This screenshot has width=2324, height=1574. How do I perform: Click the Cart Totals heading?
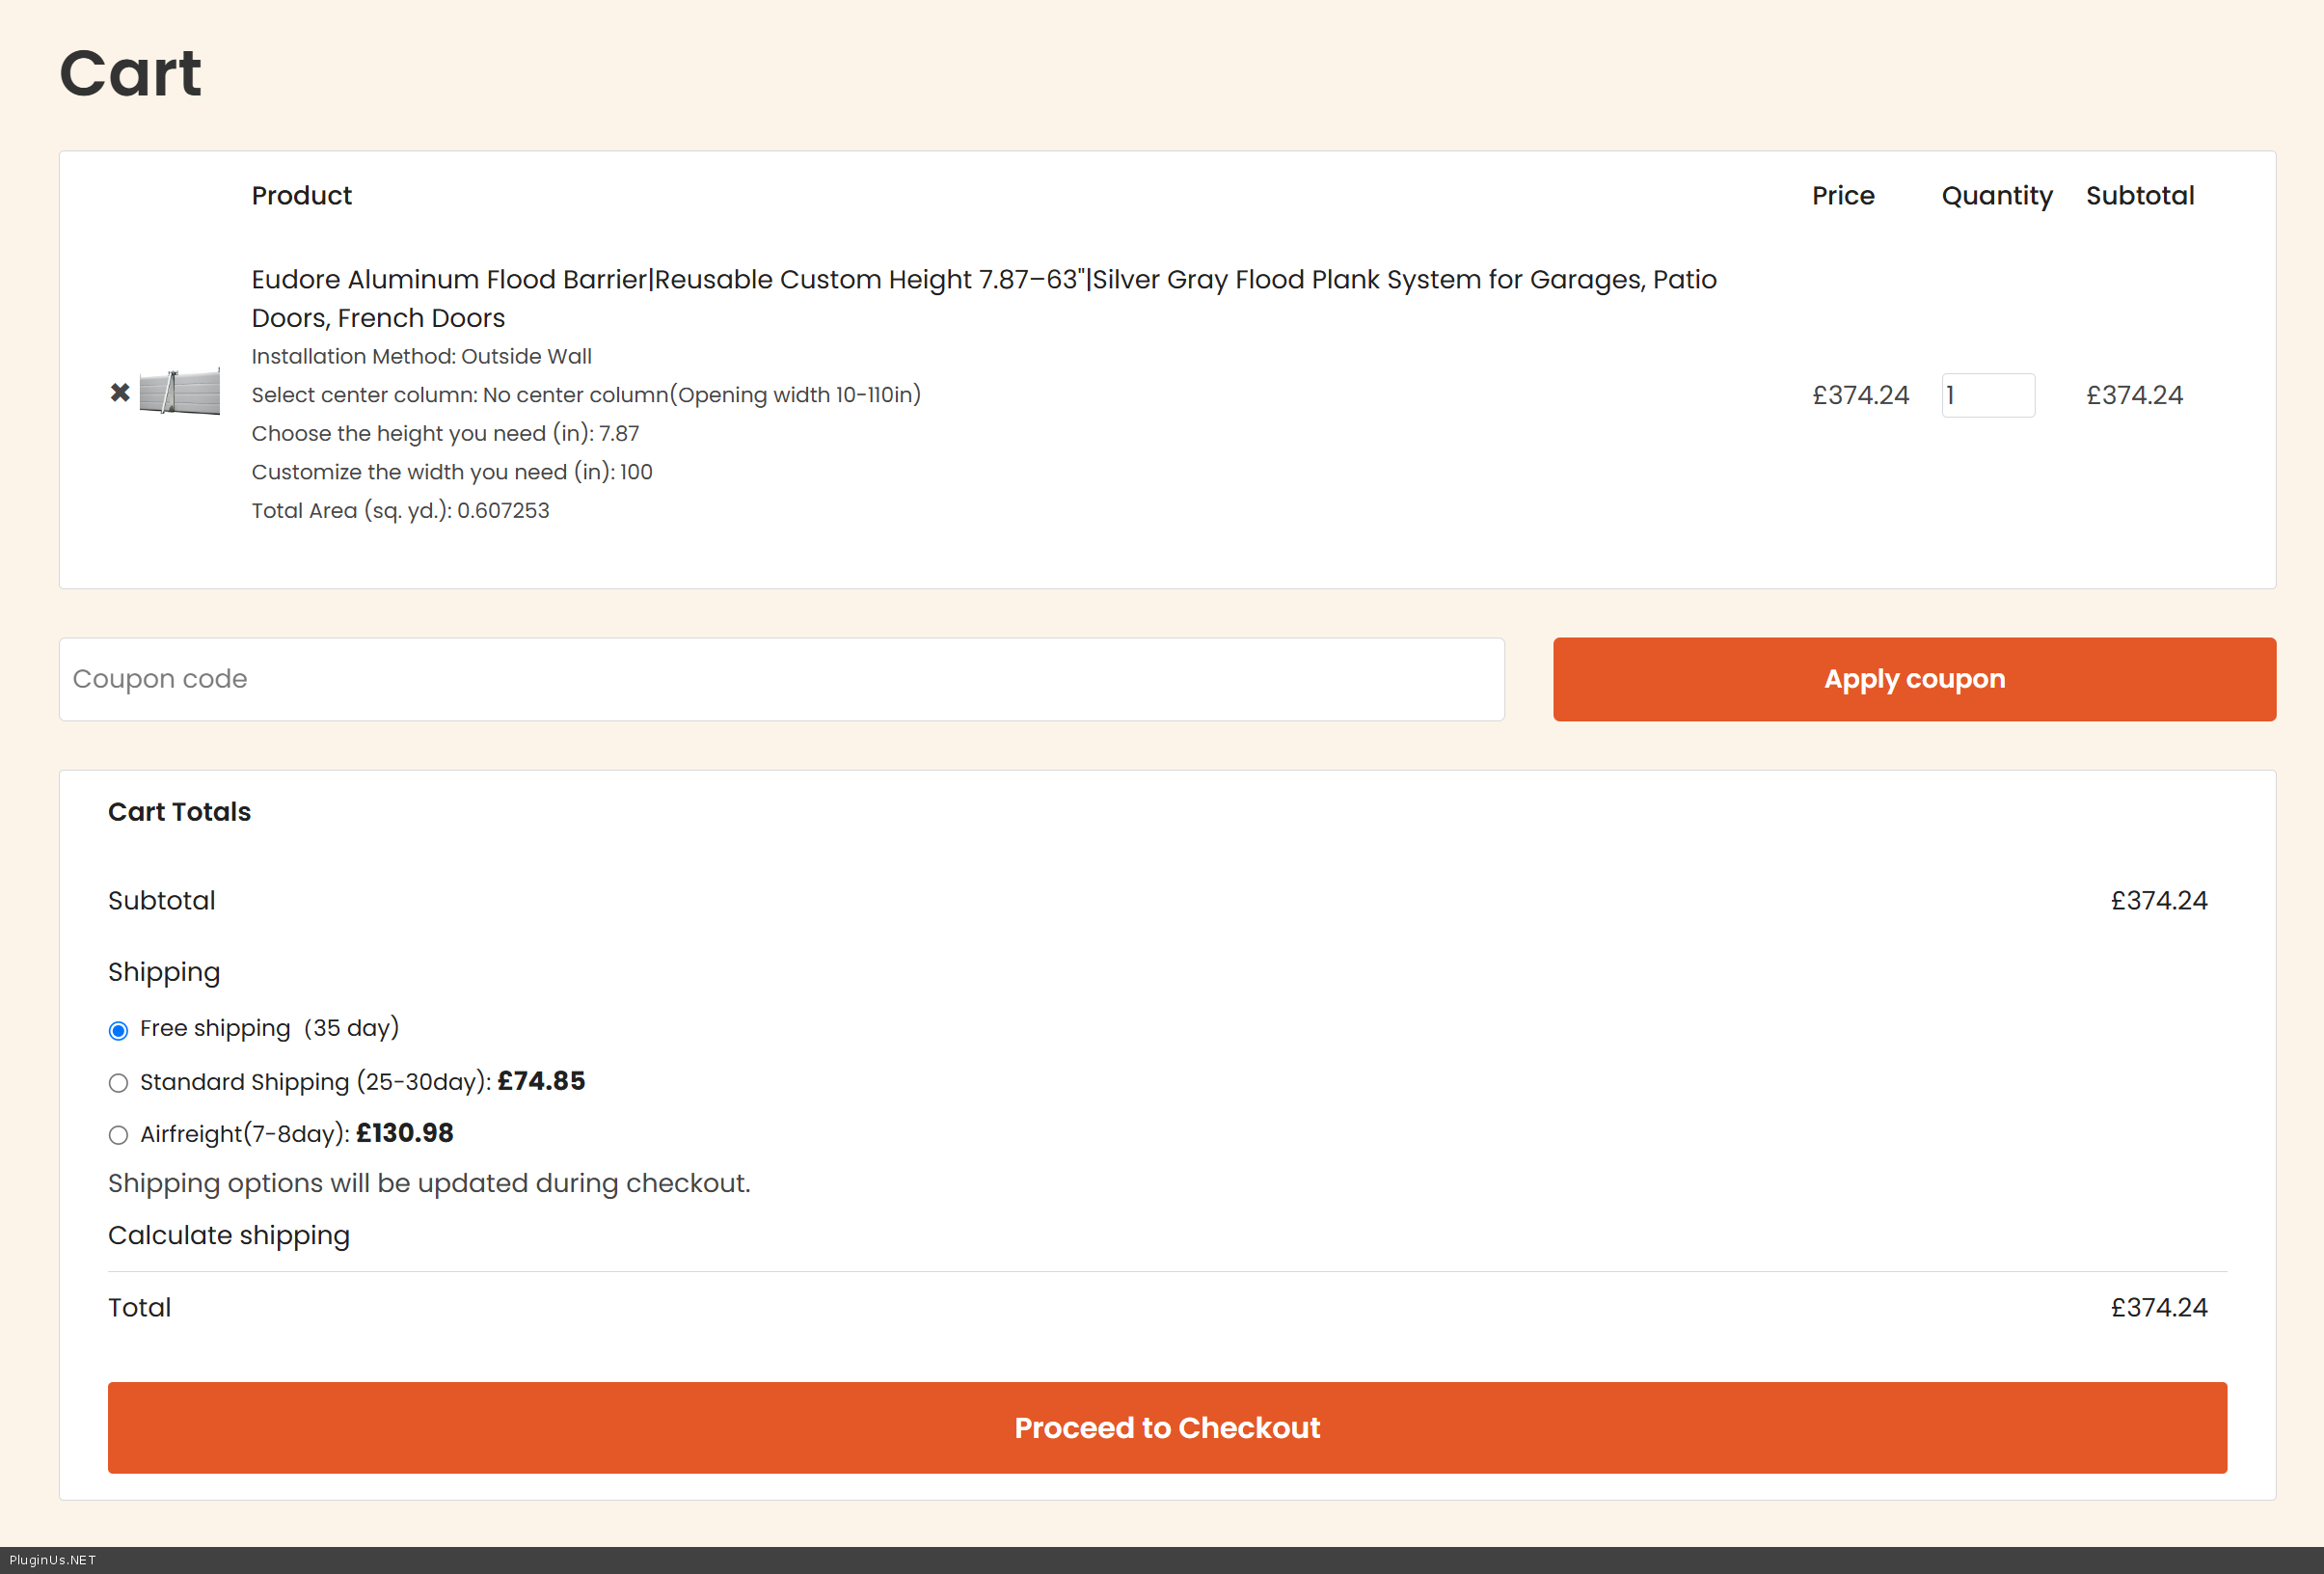tap(179, 812)
